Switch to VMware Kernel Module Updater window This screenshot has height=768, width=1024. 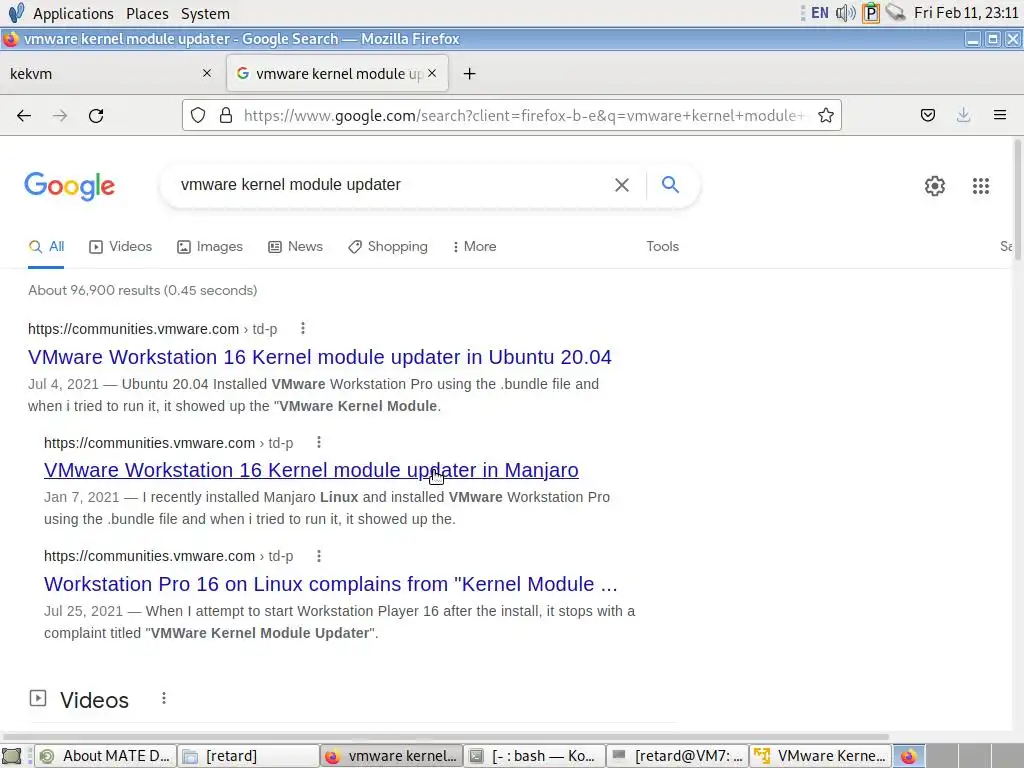[820, 756]
